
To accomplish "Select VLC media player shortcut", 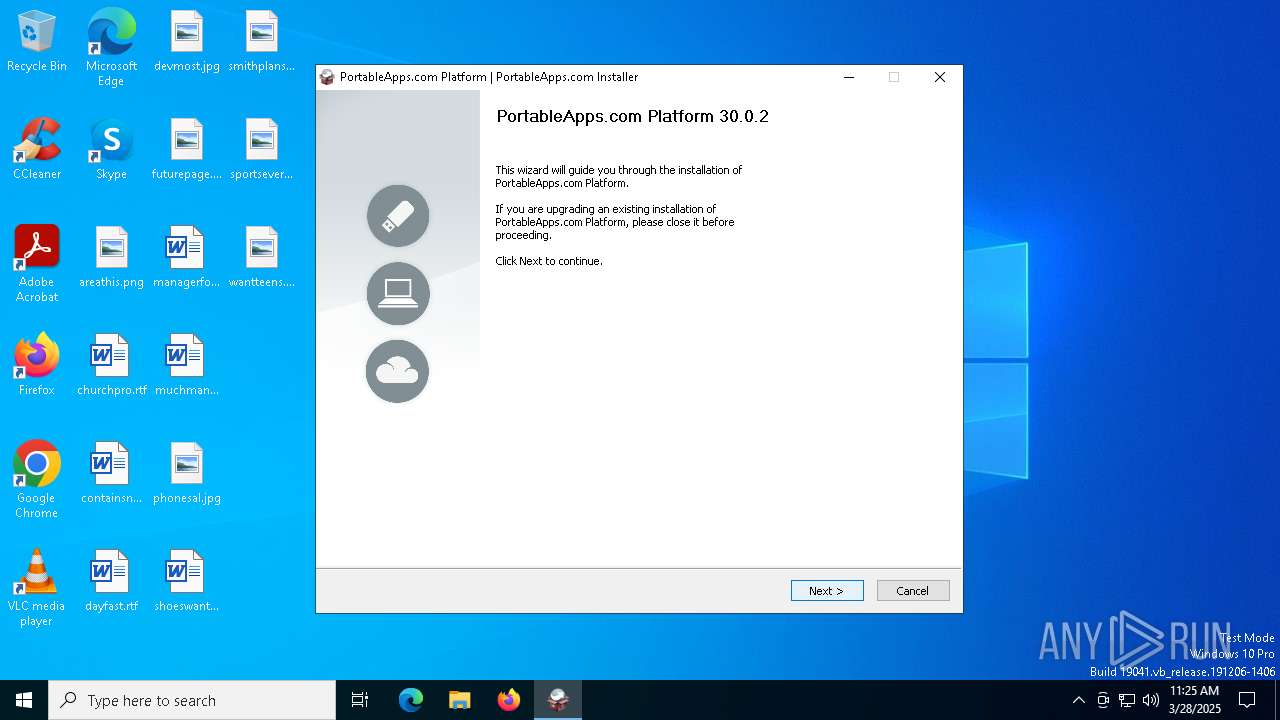I will [x=37, y=588].
